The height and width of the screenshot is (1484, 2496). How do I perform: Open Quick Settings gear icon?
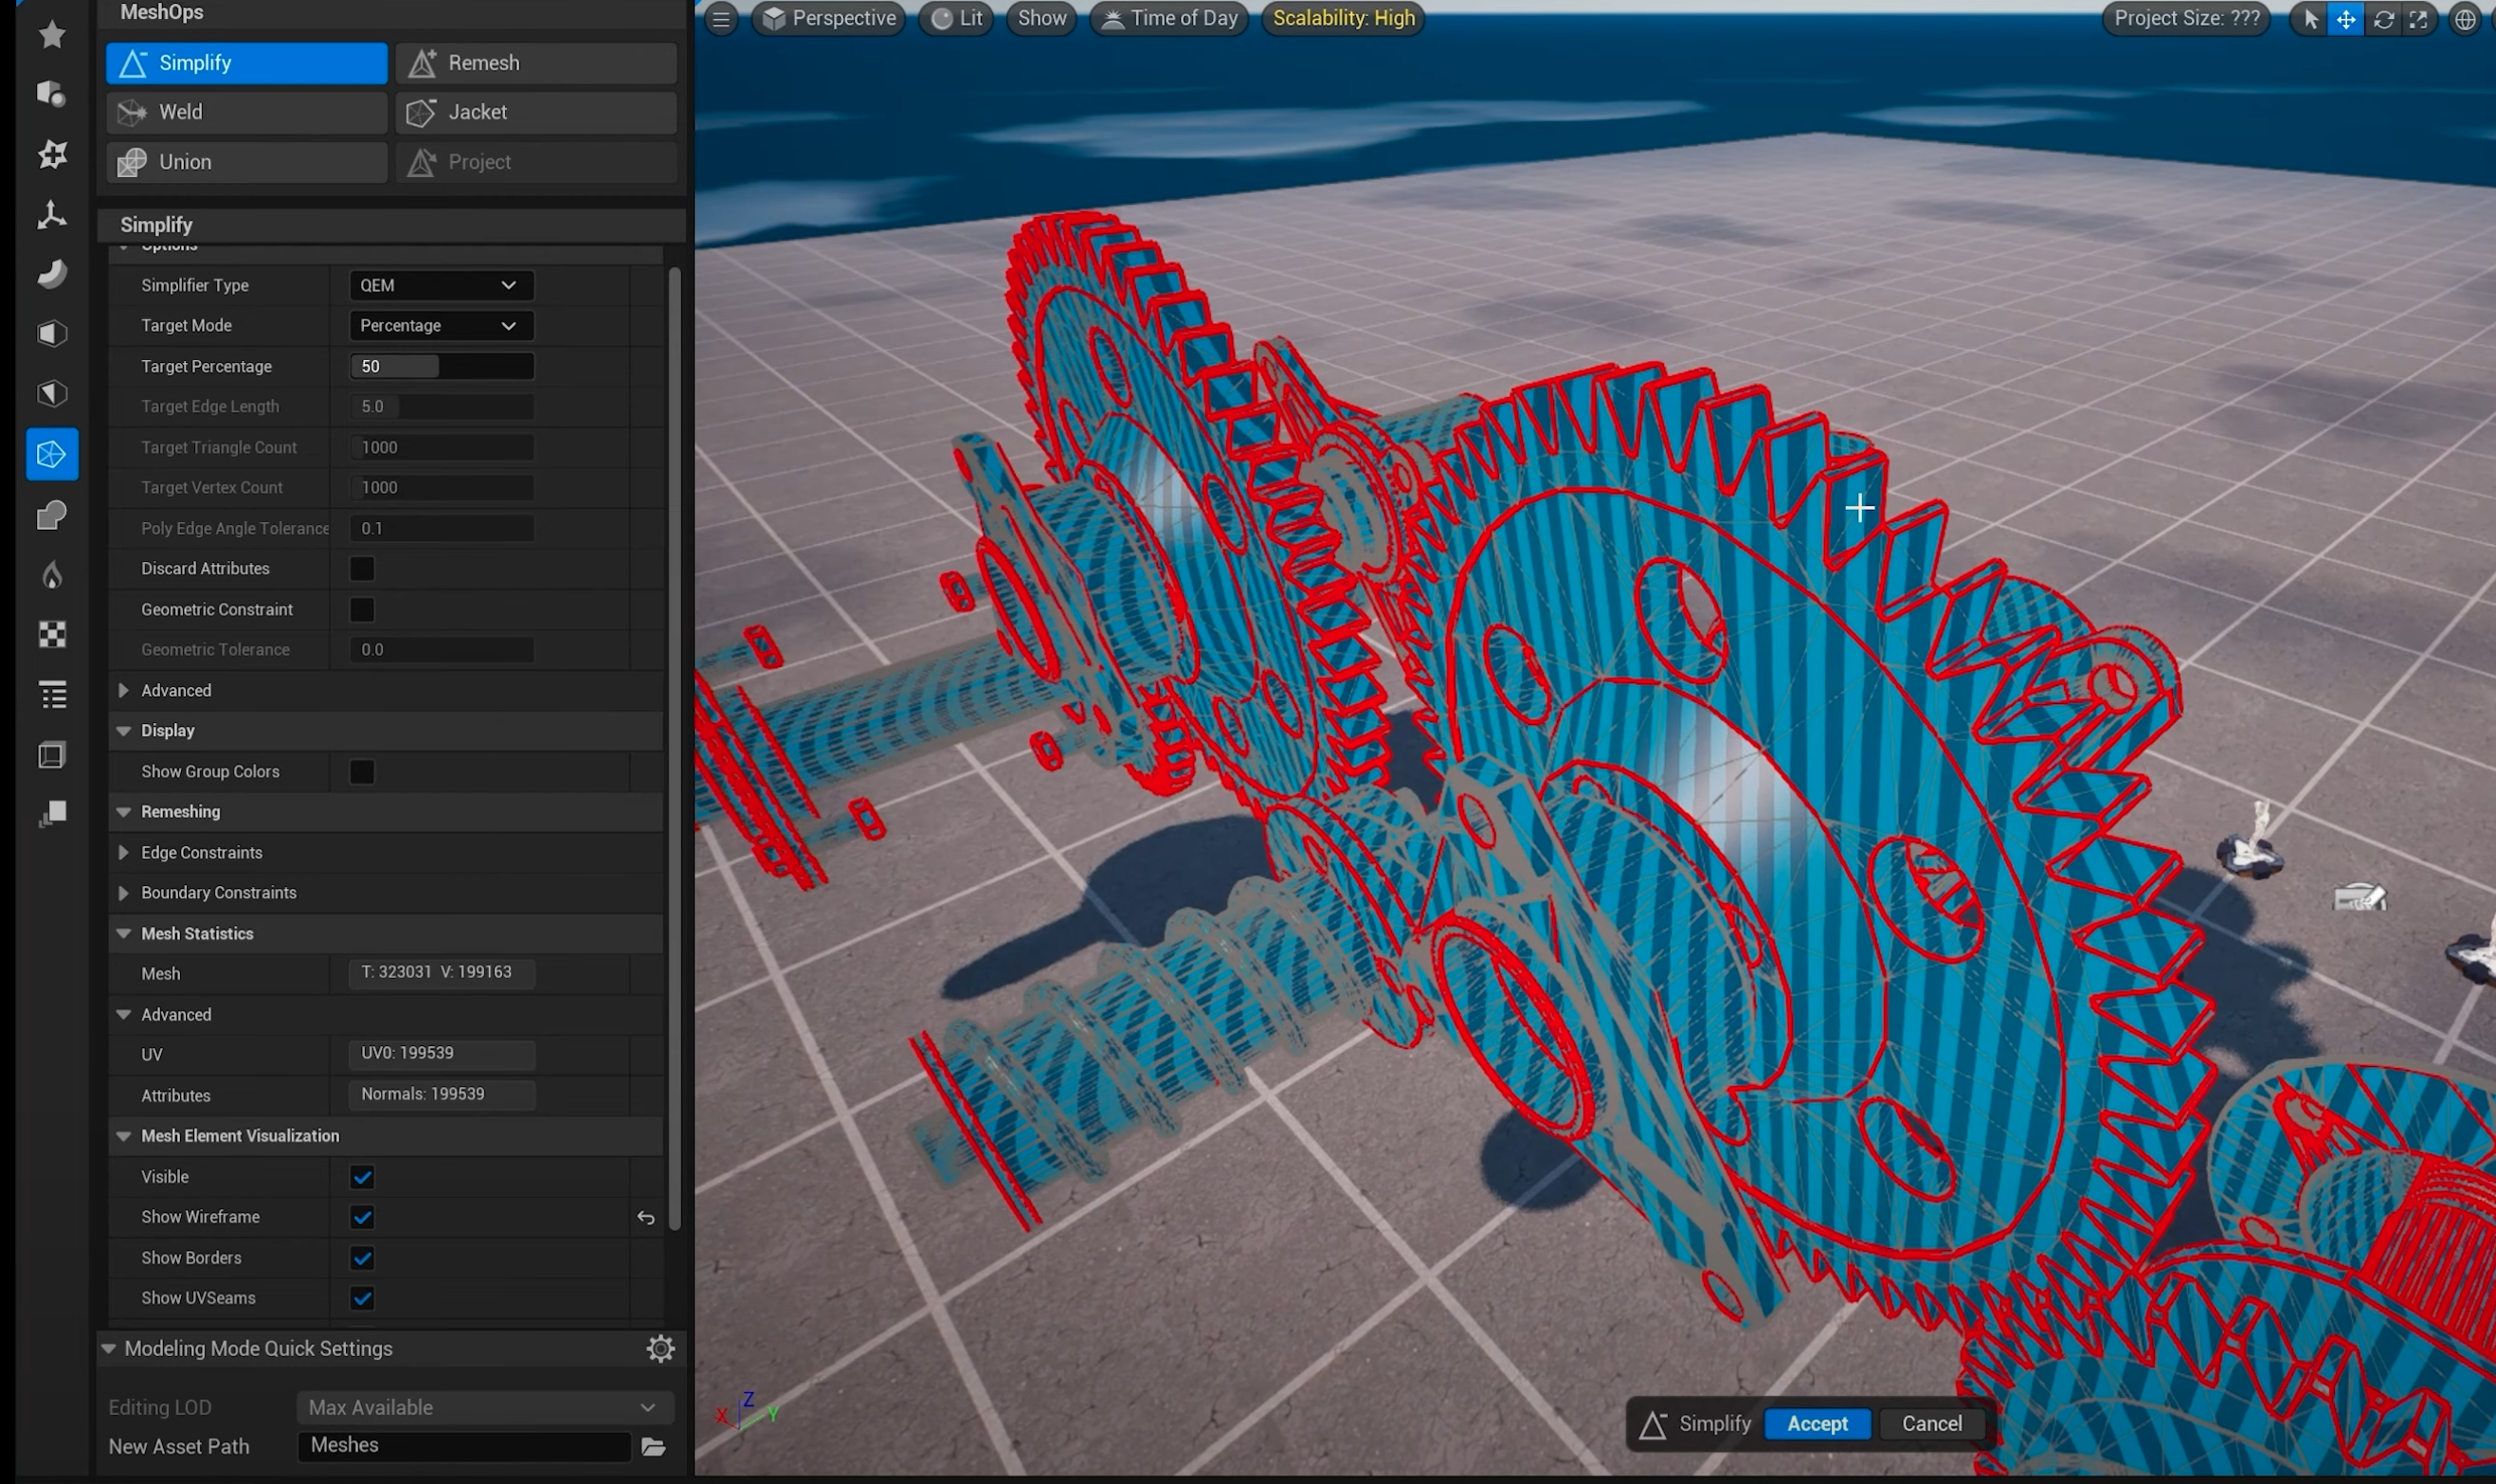point(660,1348)
